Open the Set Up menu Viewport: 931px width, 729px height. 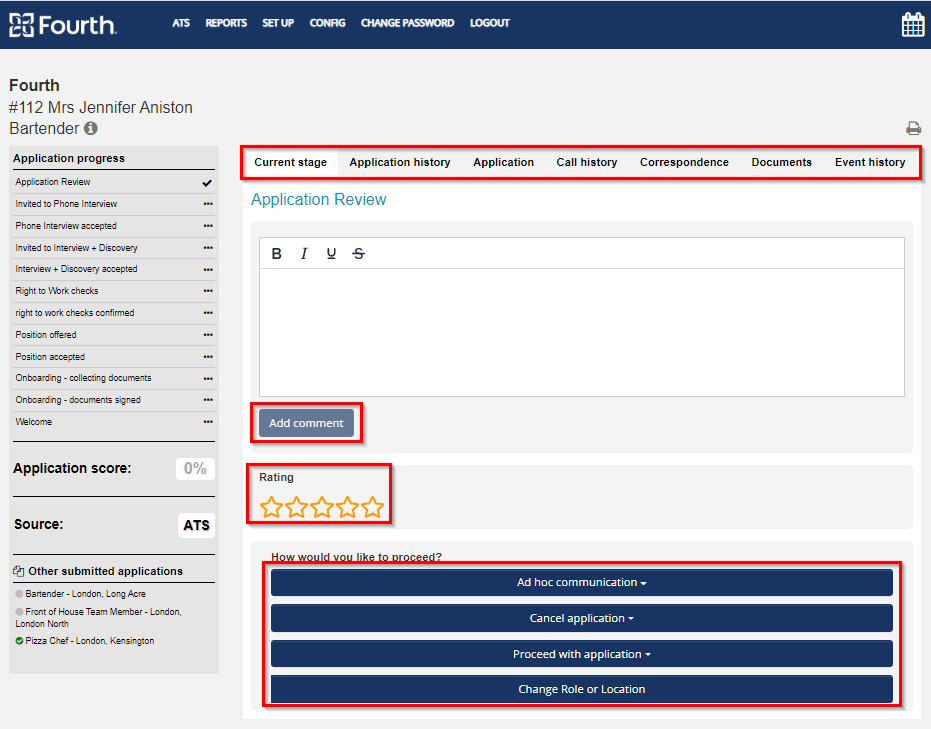(x=278, y=23)
